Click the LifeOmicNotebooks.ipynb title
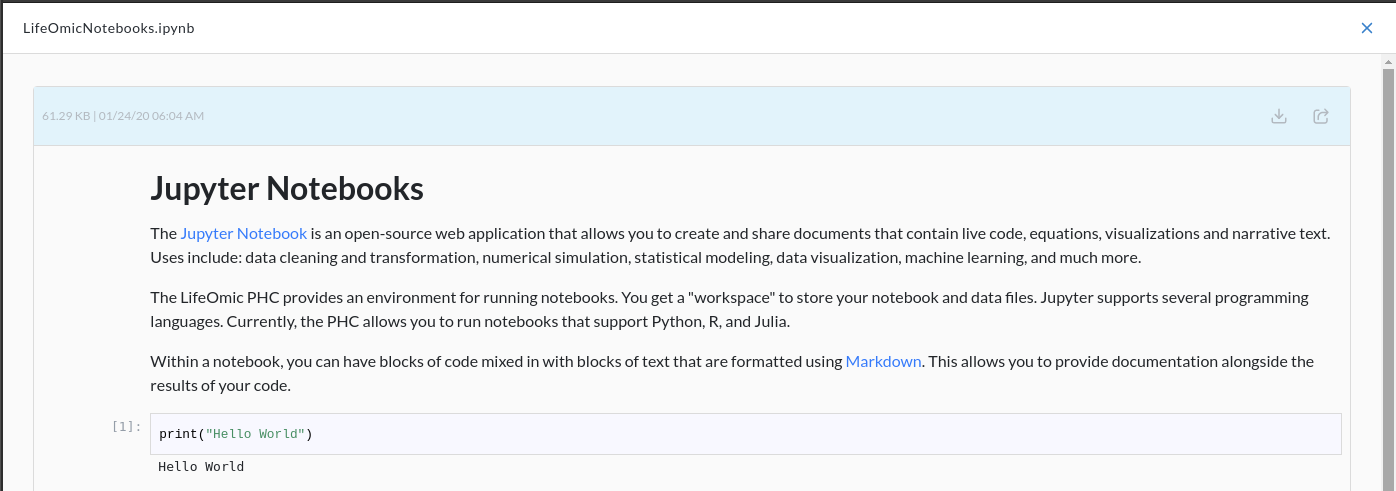1396x491 pixels. pos(108,28)
